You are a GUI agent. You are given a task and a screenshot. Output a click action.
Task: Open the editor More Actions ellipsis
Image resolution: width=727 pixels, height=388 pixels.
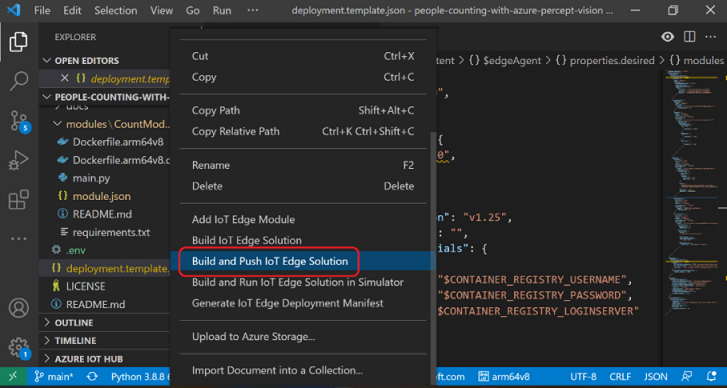click(x=710, y=37)
